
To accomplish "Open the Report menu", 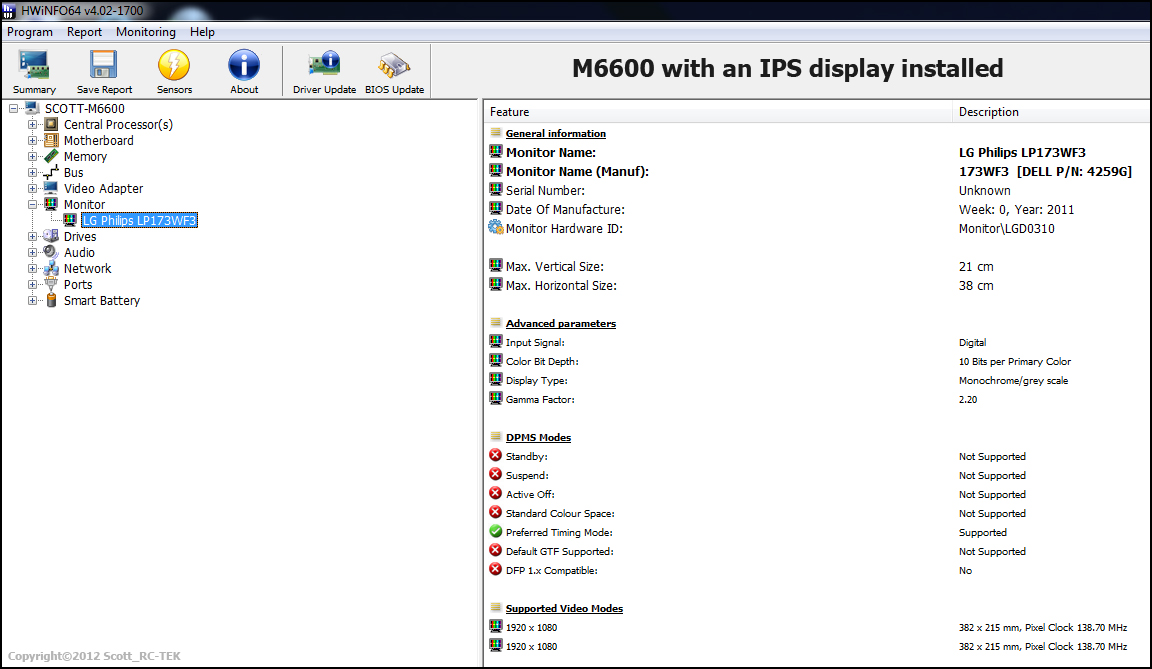I will pos(84,32).
